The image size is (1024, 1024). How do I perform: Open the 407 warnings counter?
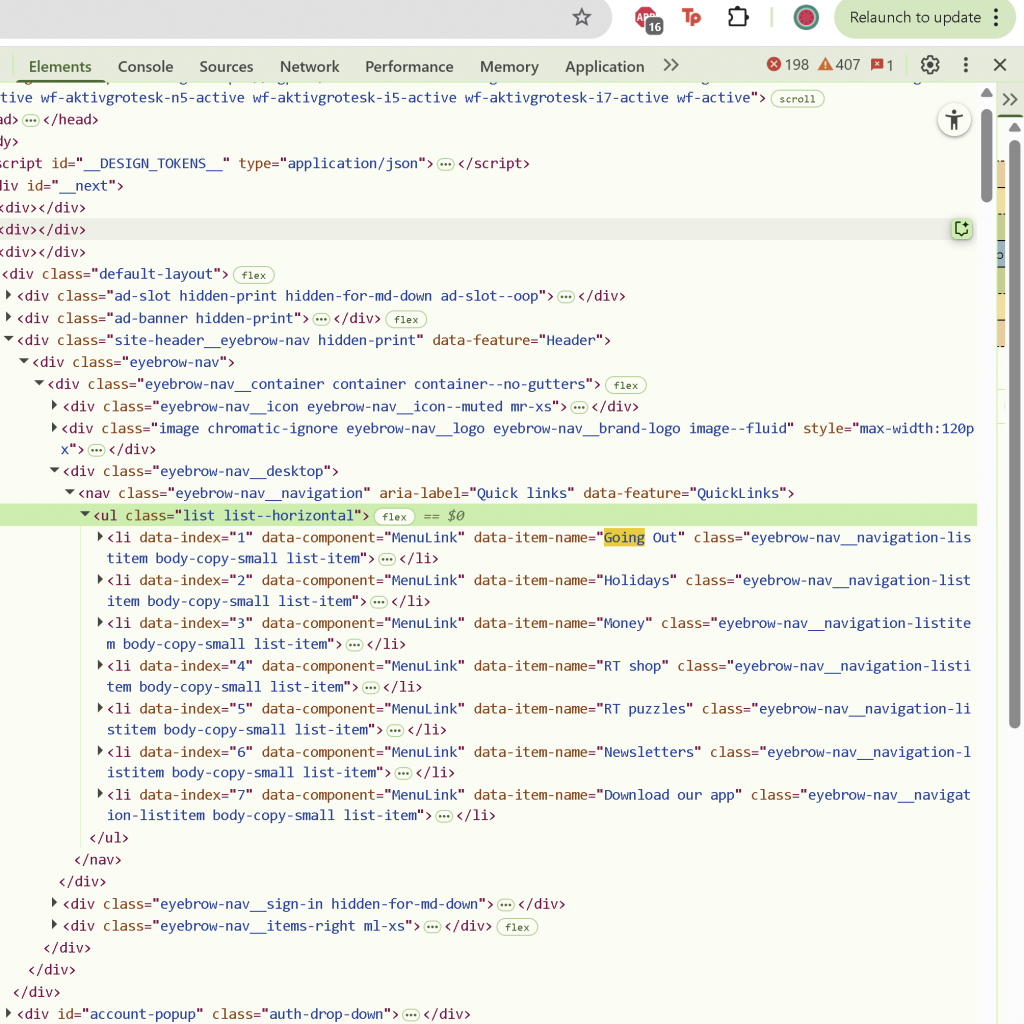(839, 65)
